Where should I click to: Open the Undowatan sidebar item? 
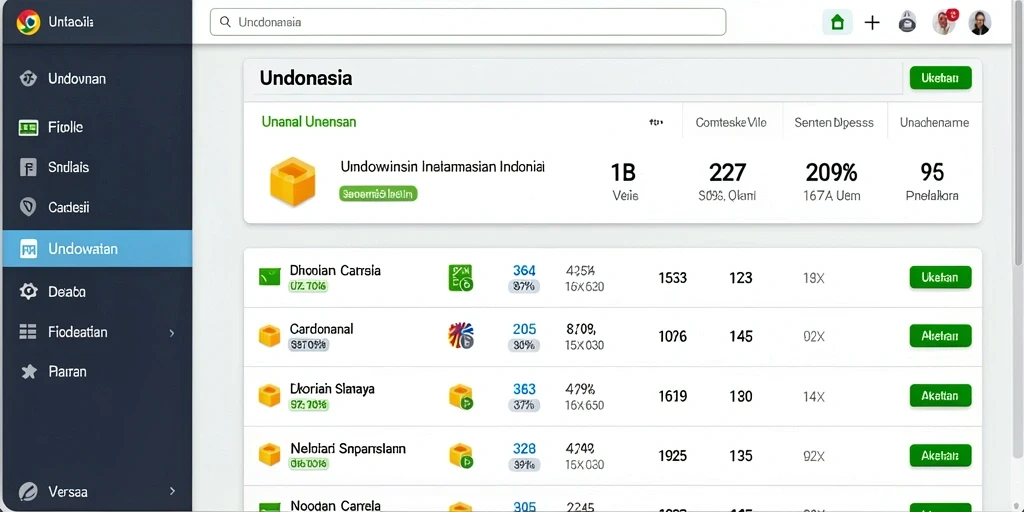tap(97, 249)
